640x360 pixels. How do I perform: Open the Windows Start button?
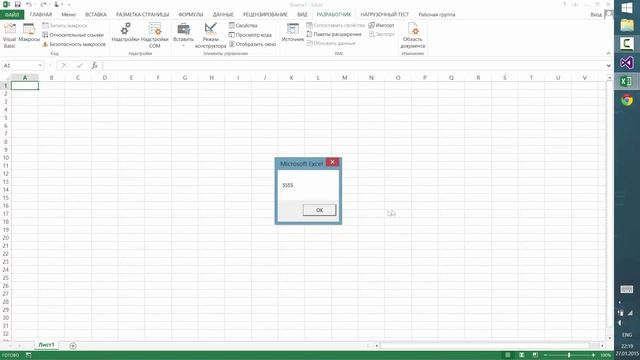pyautogui.click(x=627, y=8)
